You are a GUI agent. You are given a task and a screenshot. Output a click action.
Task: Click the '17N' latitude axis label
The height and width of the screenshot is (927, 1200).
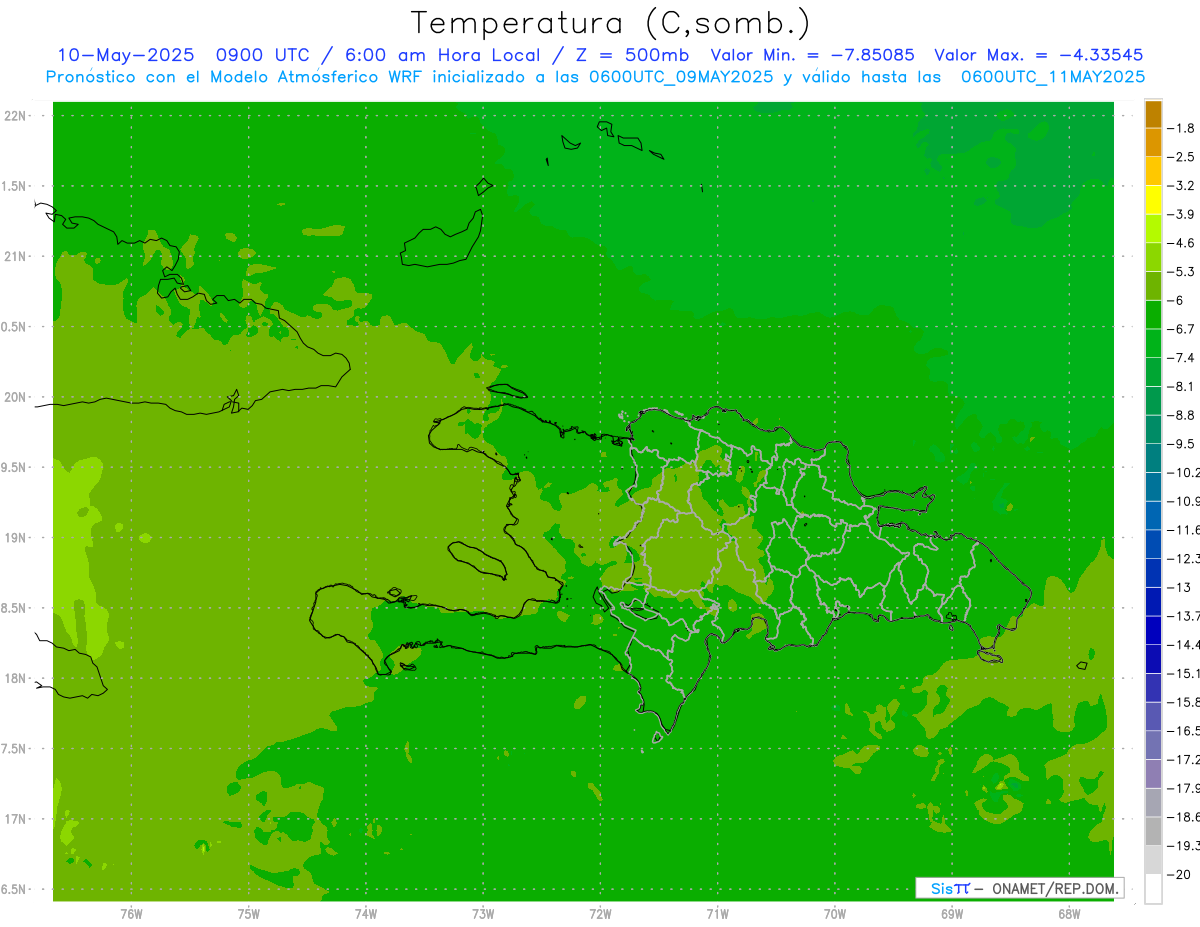(x=15, y=819)
